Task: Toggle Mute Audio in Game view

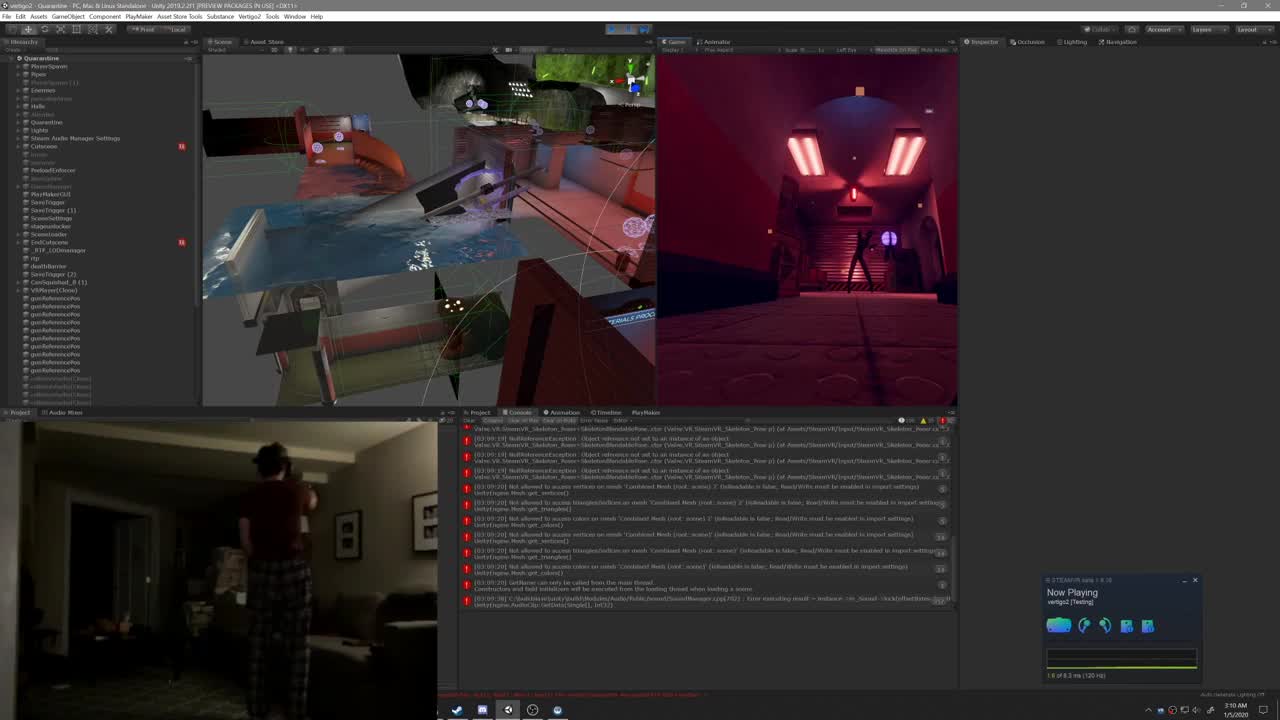Action: pos(935,50)
